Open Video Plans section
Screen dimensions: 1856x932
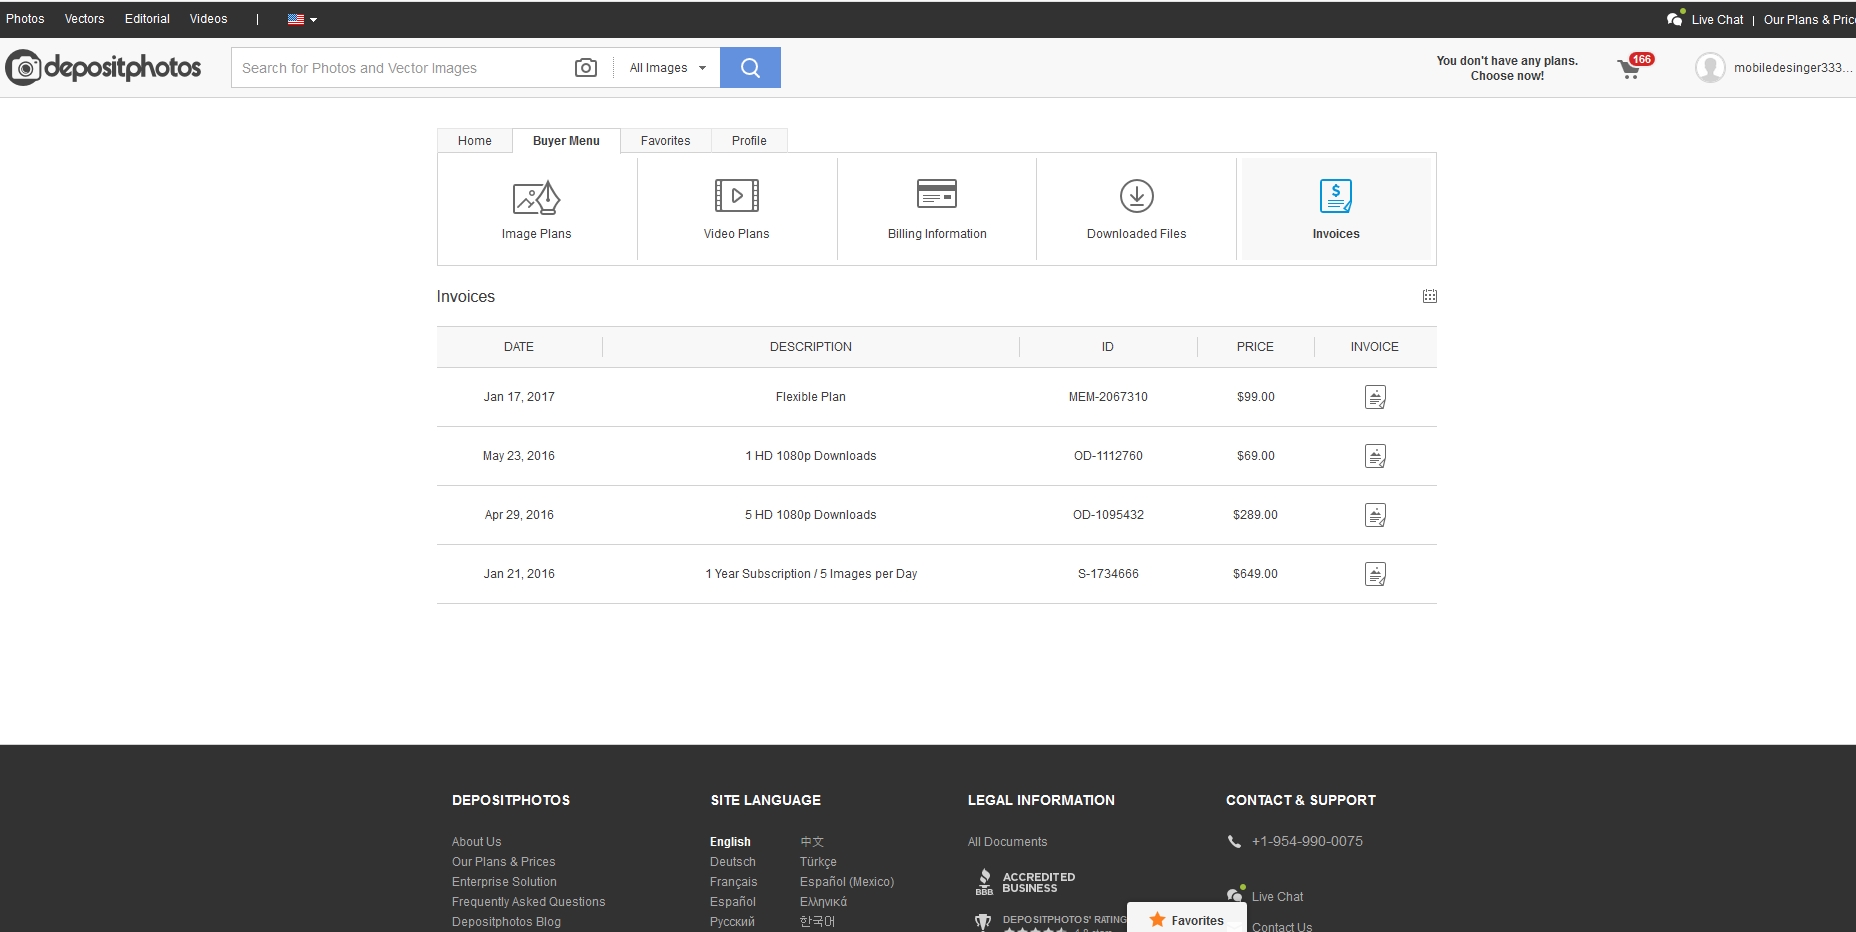[x=737, y=210]
